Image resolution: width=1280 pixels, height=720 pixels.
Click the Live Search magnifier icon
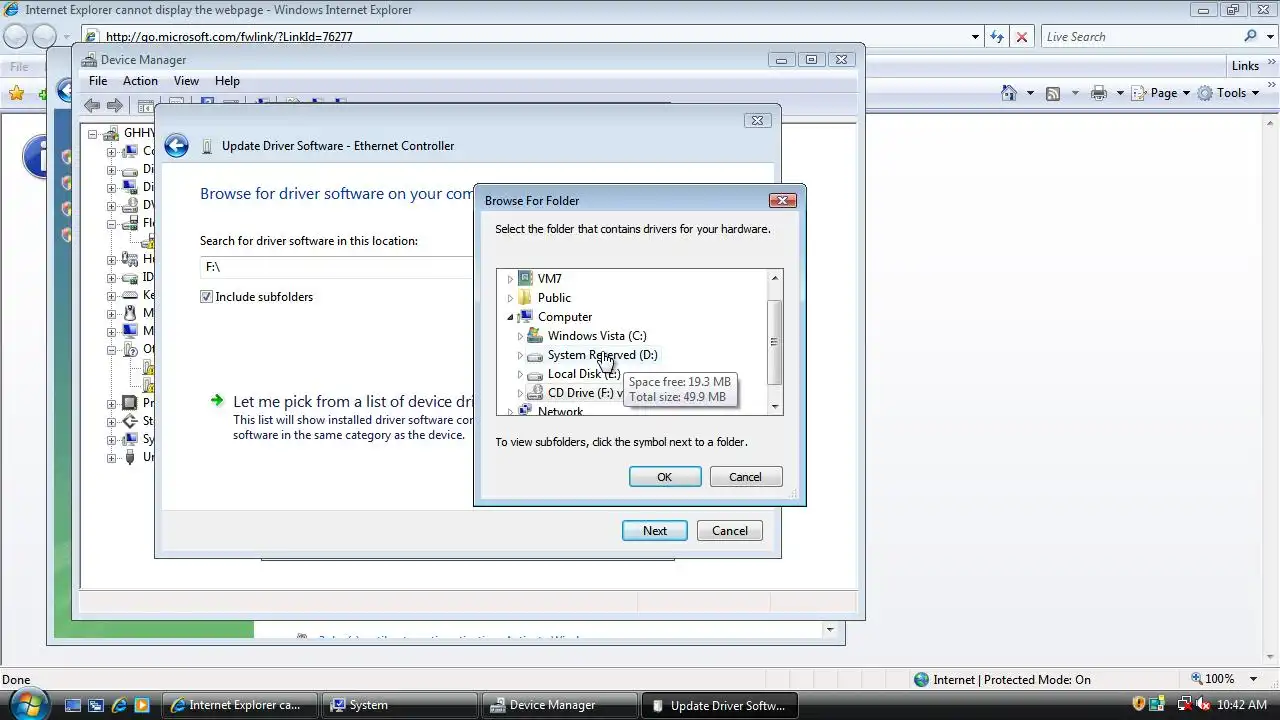[x=1250, y=36]
